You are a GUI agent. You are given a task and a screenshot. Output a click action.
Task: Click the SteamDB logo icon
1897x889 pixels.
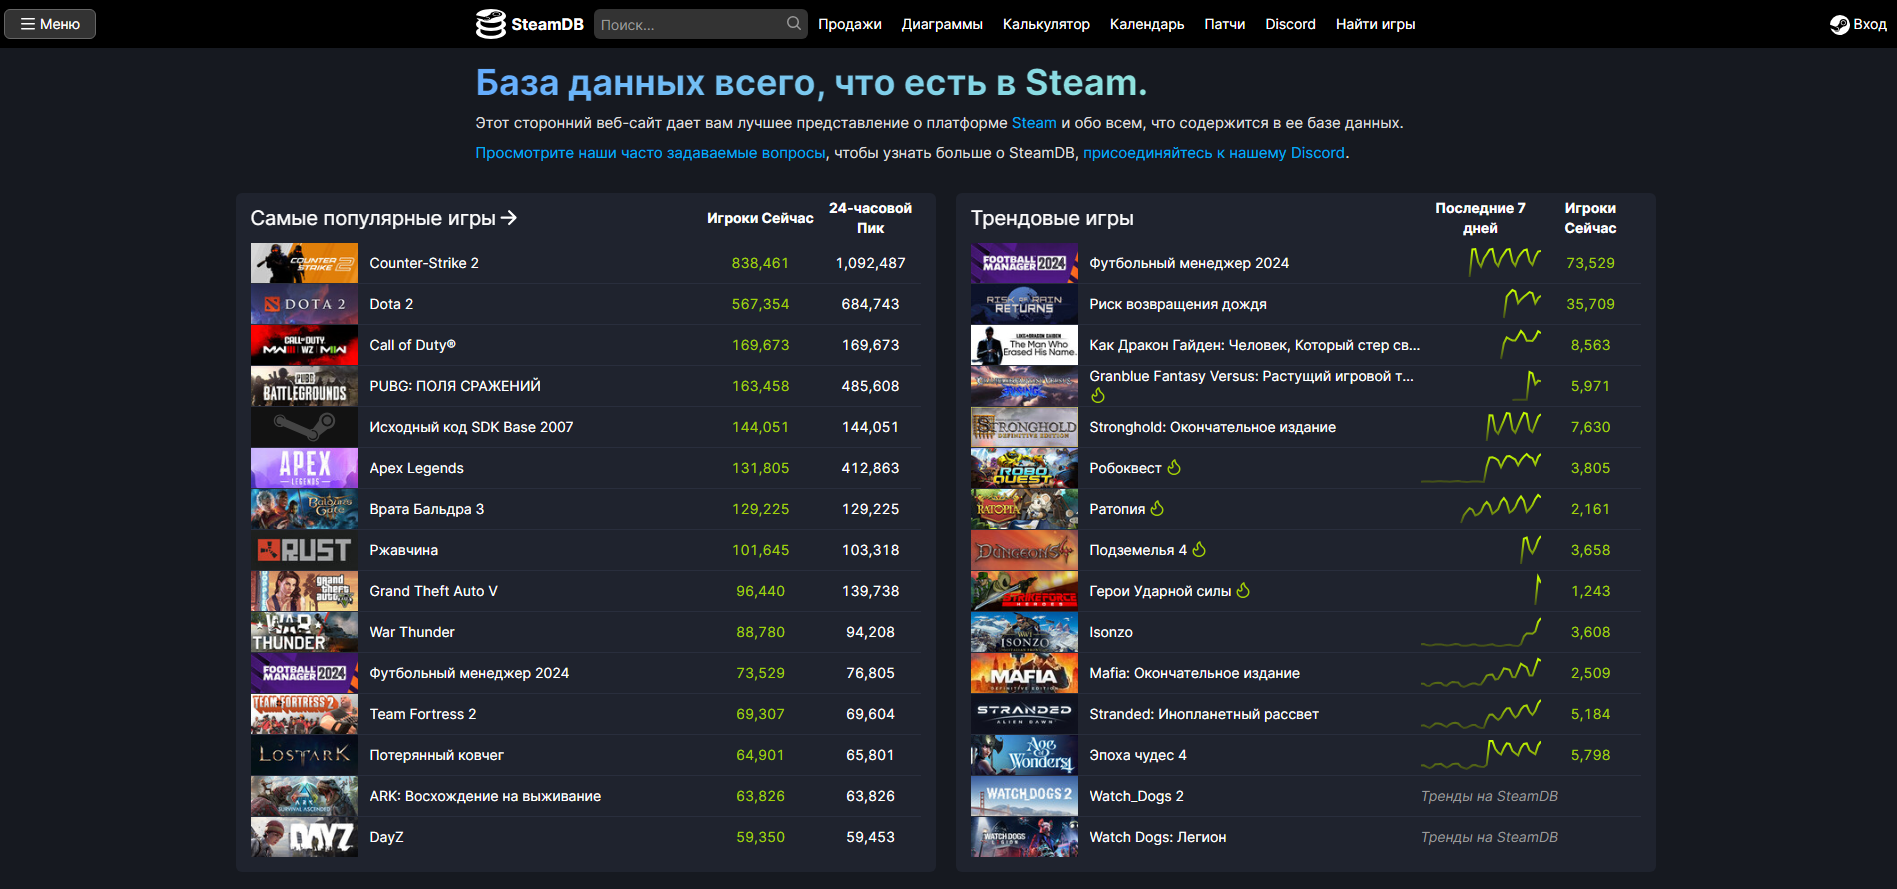[x=490, y=24]
